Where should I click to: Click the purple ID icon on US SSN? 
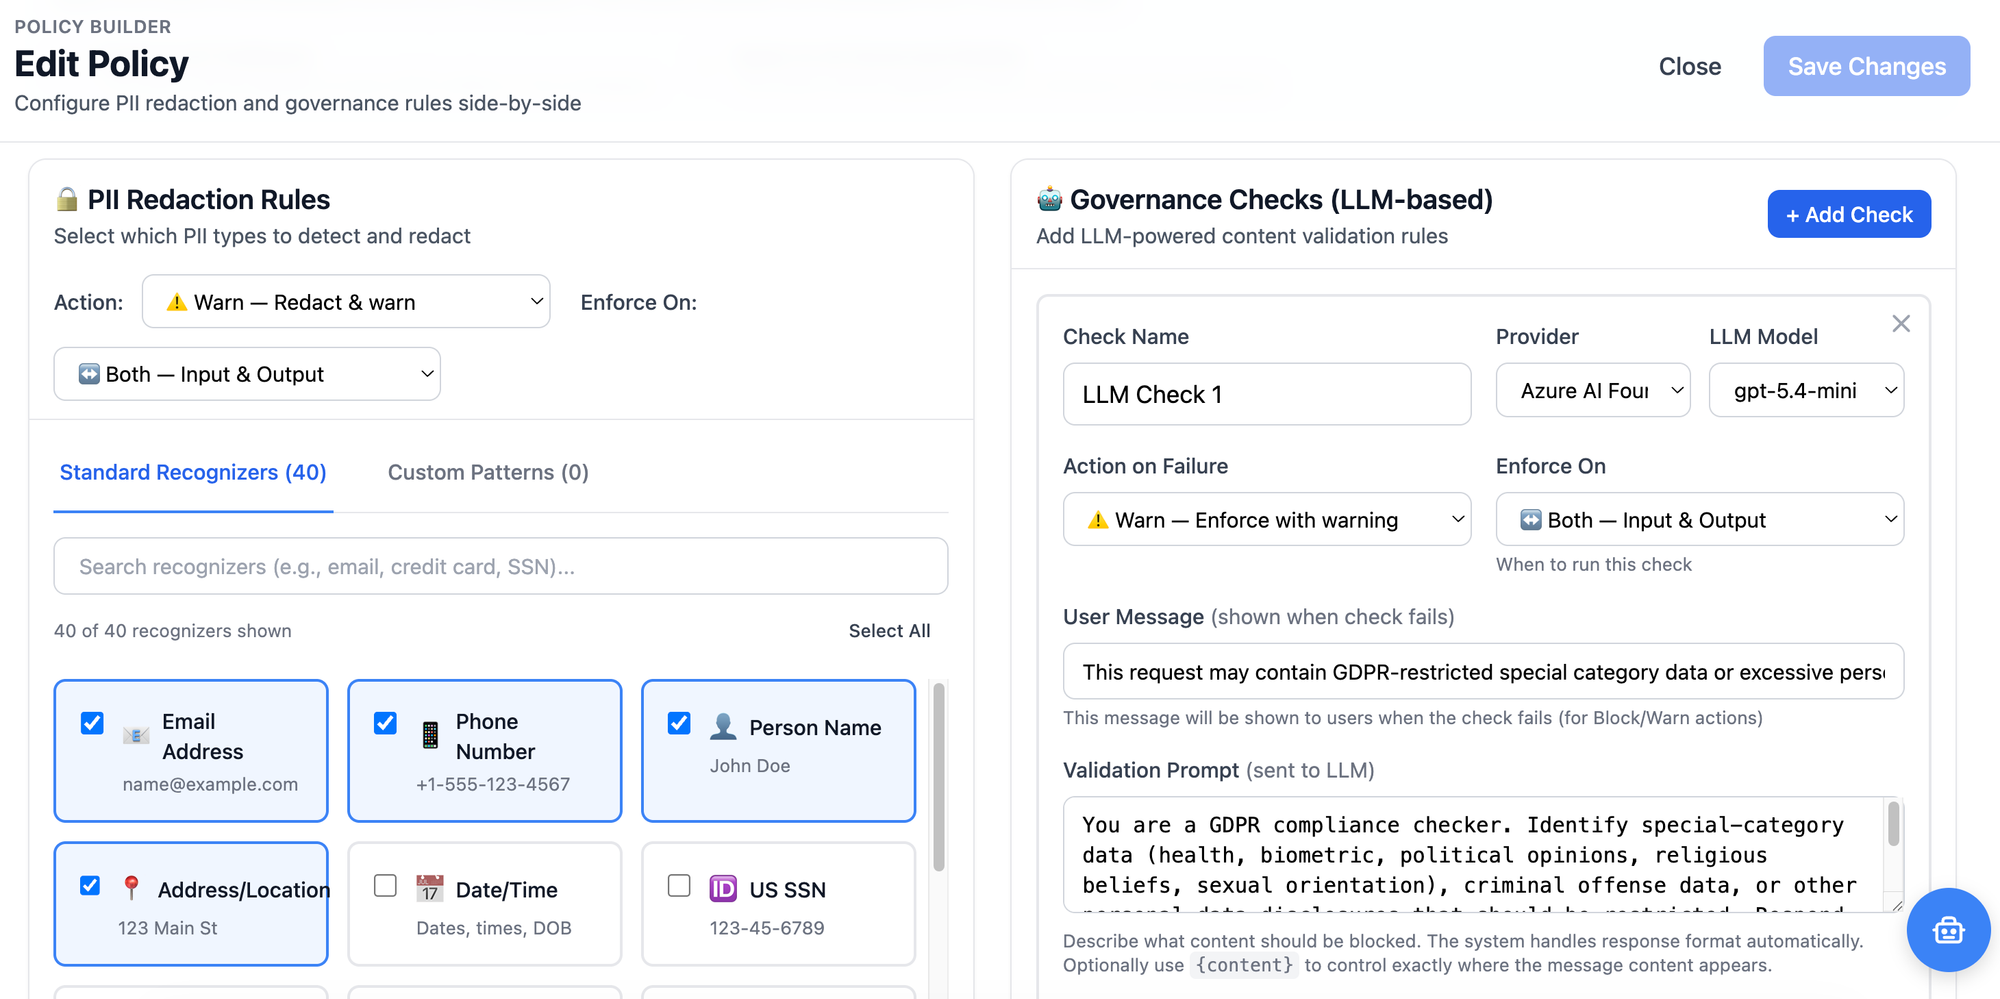coord(723,888)
